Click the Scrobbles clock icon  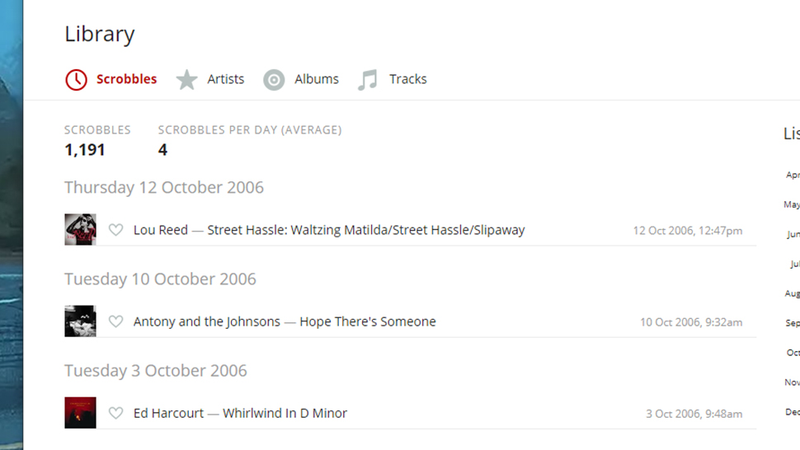pos(76,80)
